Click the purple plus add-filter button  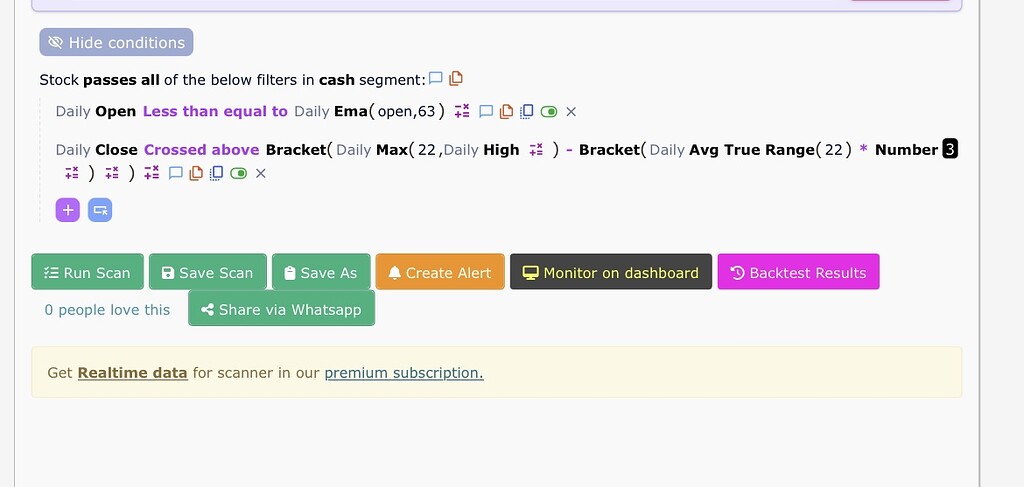(x=68, y=210)
